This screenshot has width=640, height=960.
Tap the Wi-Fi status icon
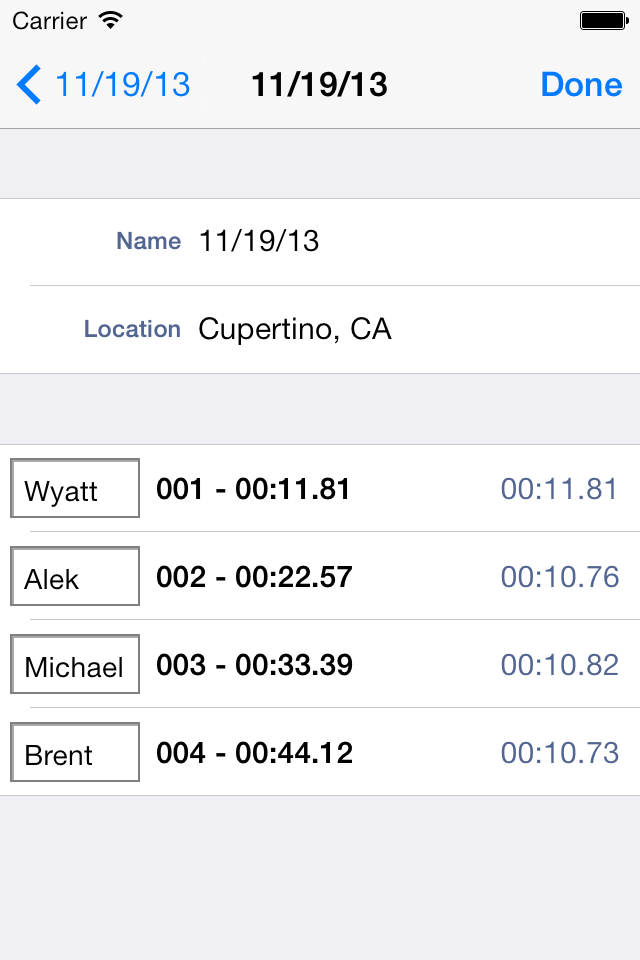111,21
